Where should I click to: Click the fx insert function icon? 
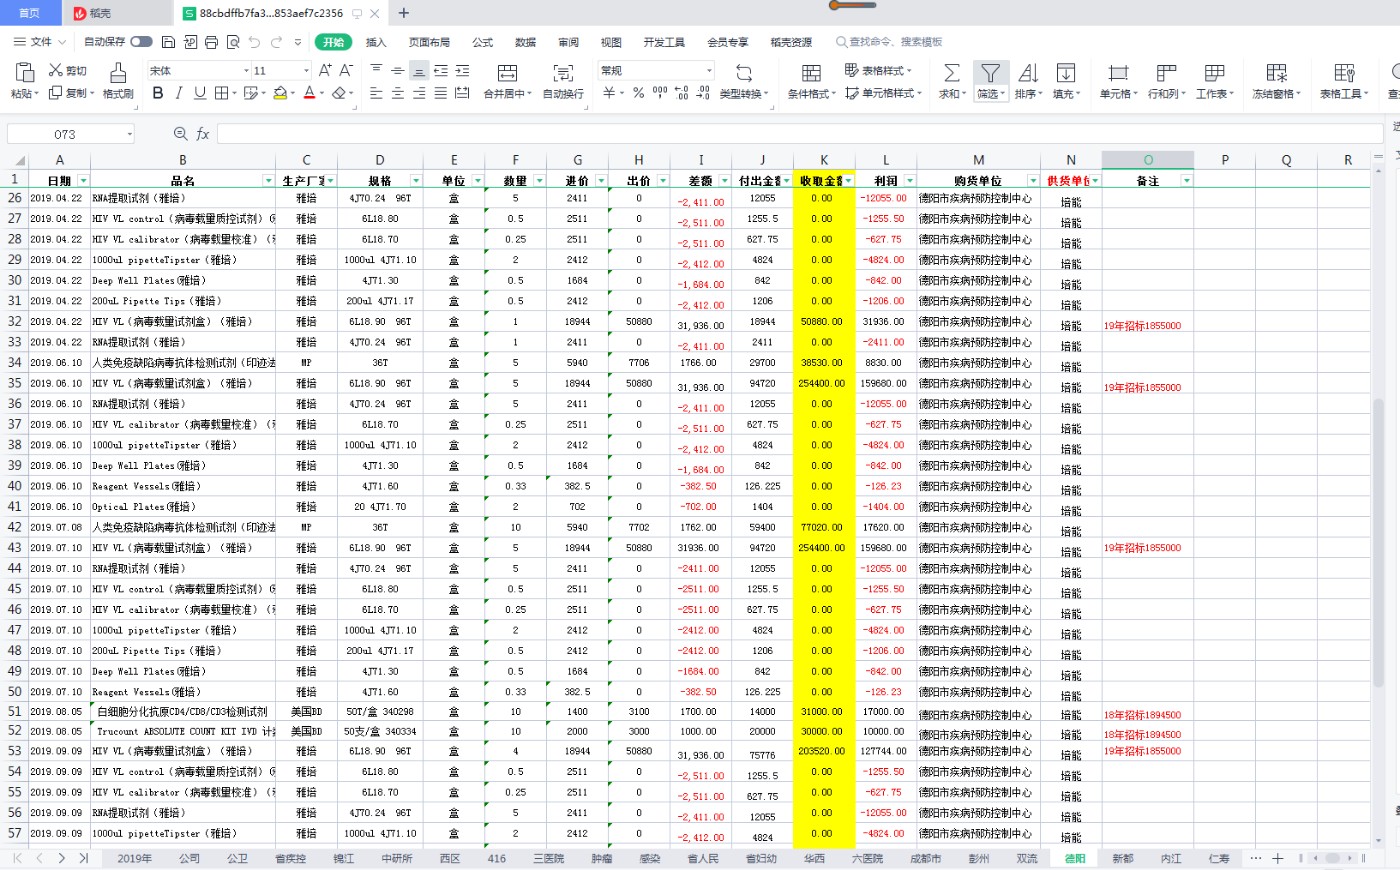point(203,134)
